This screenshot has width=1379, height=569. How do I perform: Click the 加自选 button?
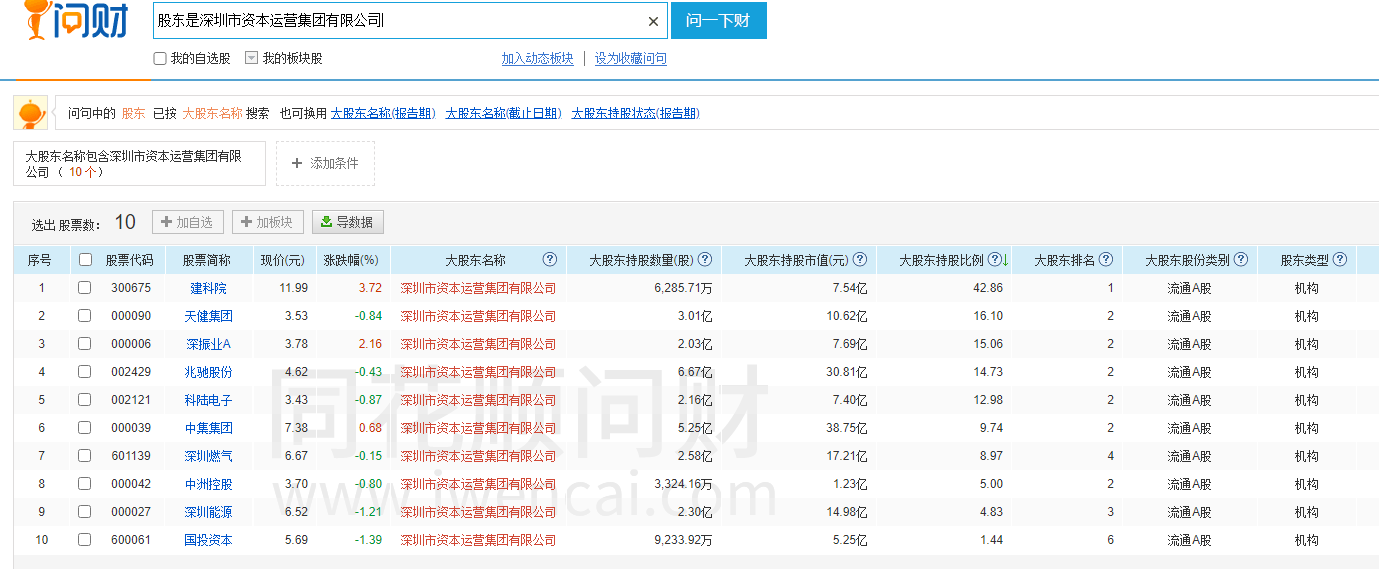click(188, 222)
